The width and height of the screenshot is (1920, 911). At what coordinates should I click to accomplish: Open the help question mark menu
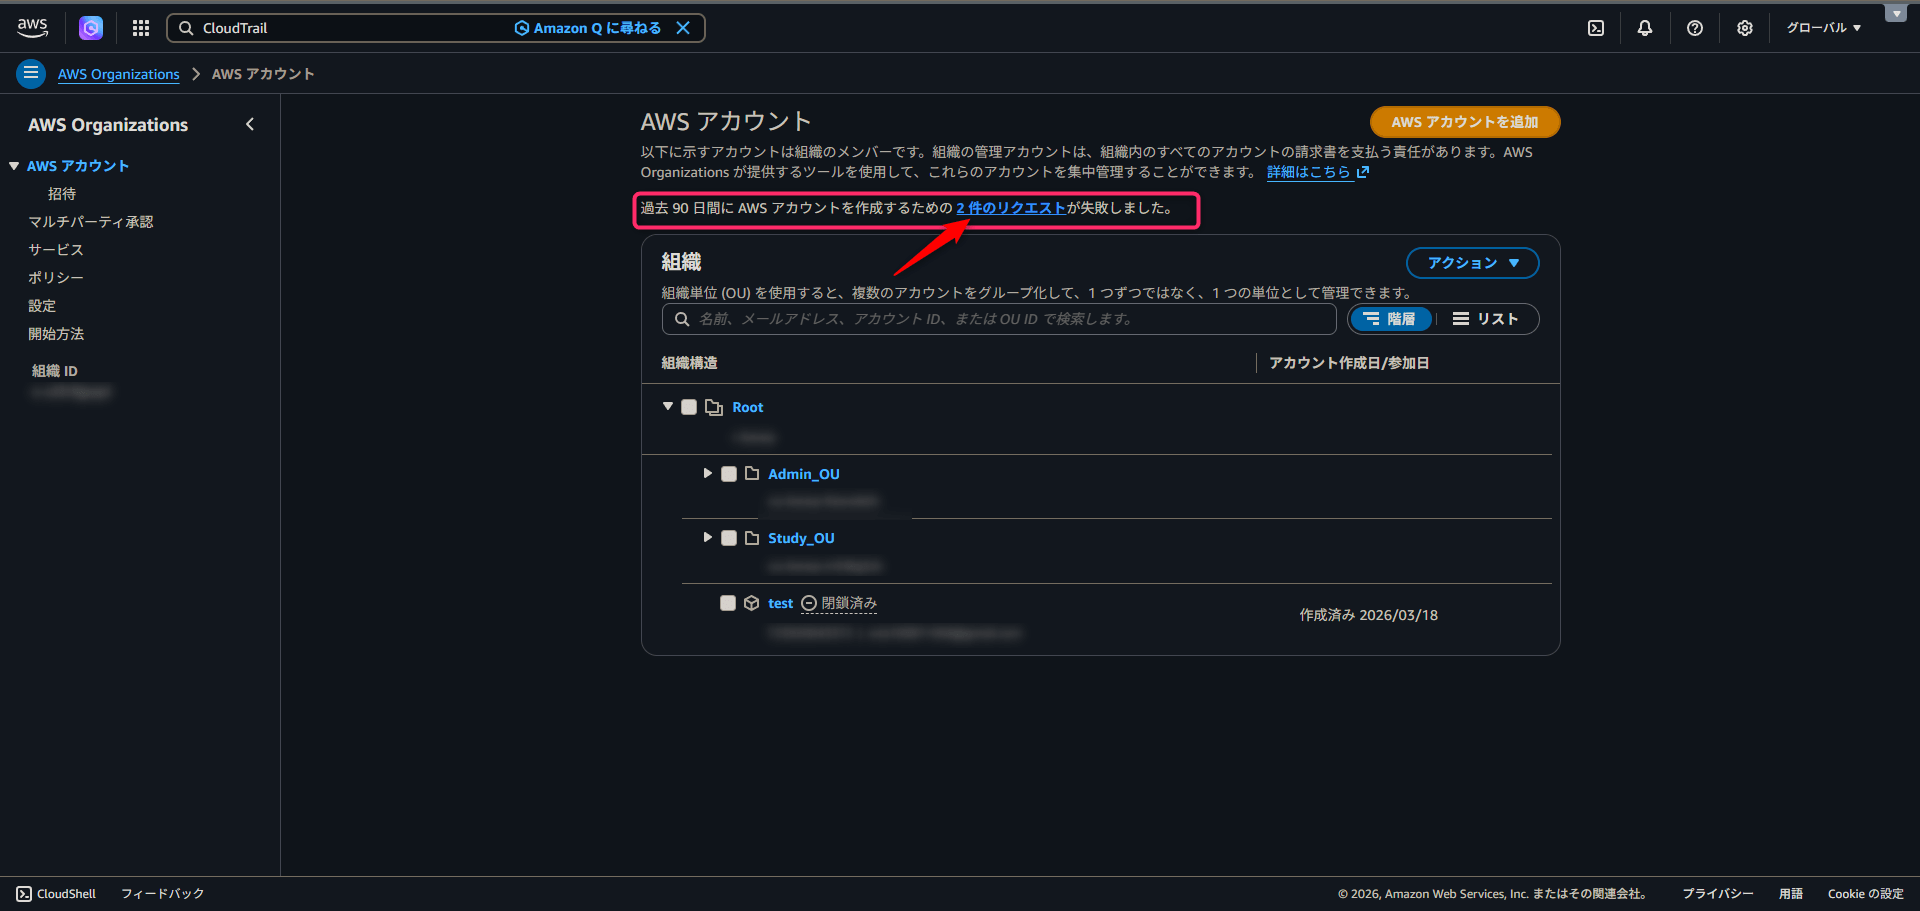point(1695,28)
